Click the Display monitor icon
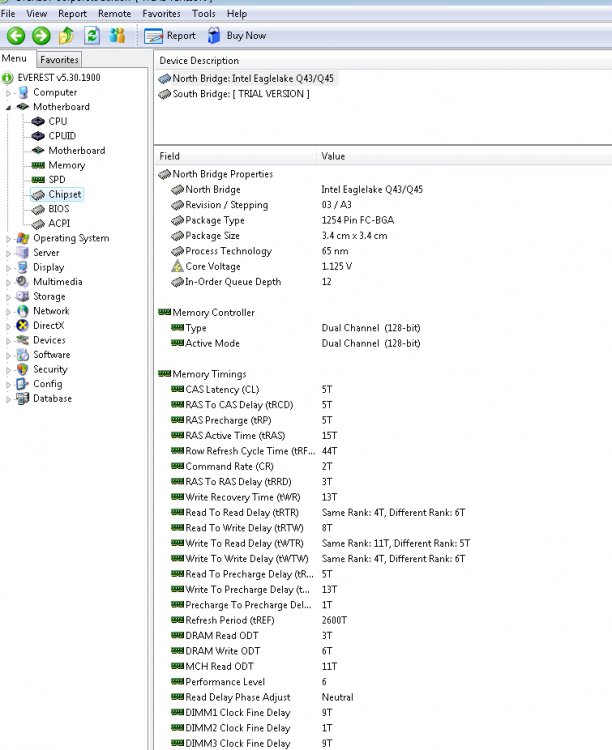The image size is (612, 750). pos(22,267)
